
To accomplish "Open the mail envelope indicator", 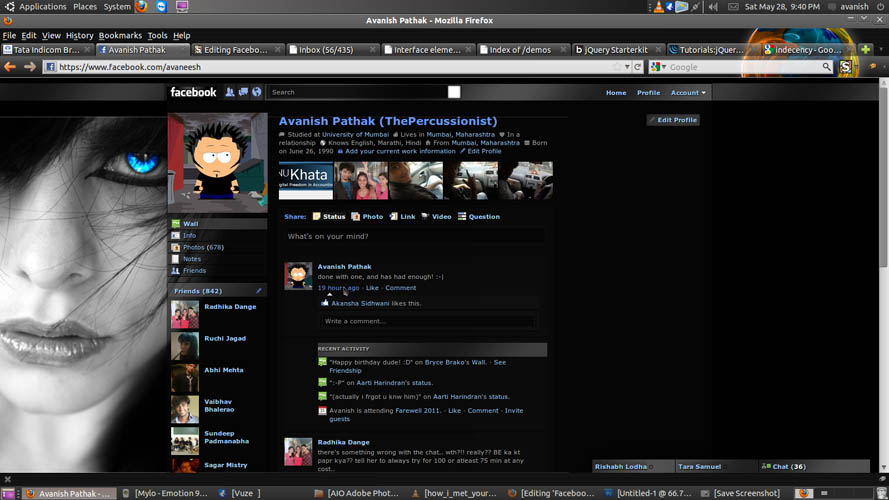I will click(x=733, y=7).
